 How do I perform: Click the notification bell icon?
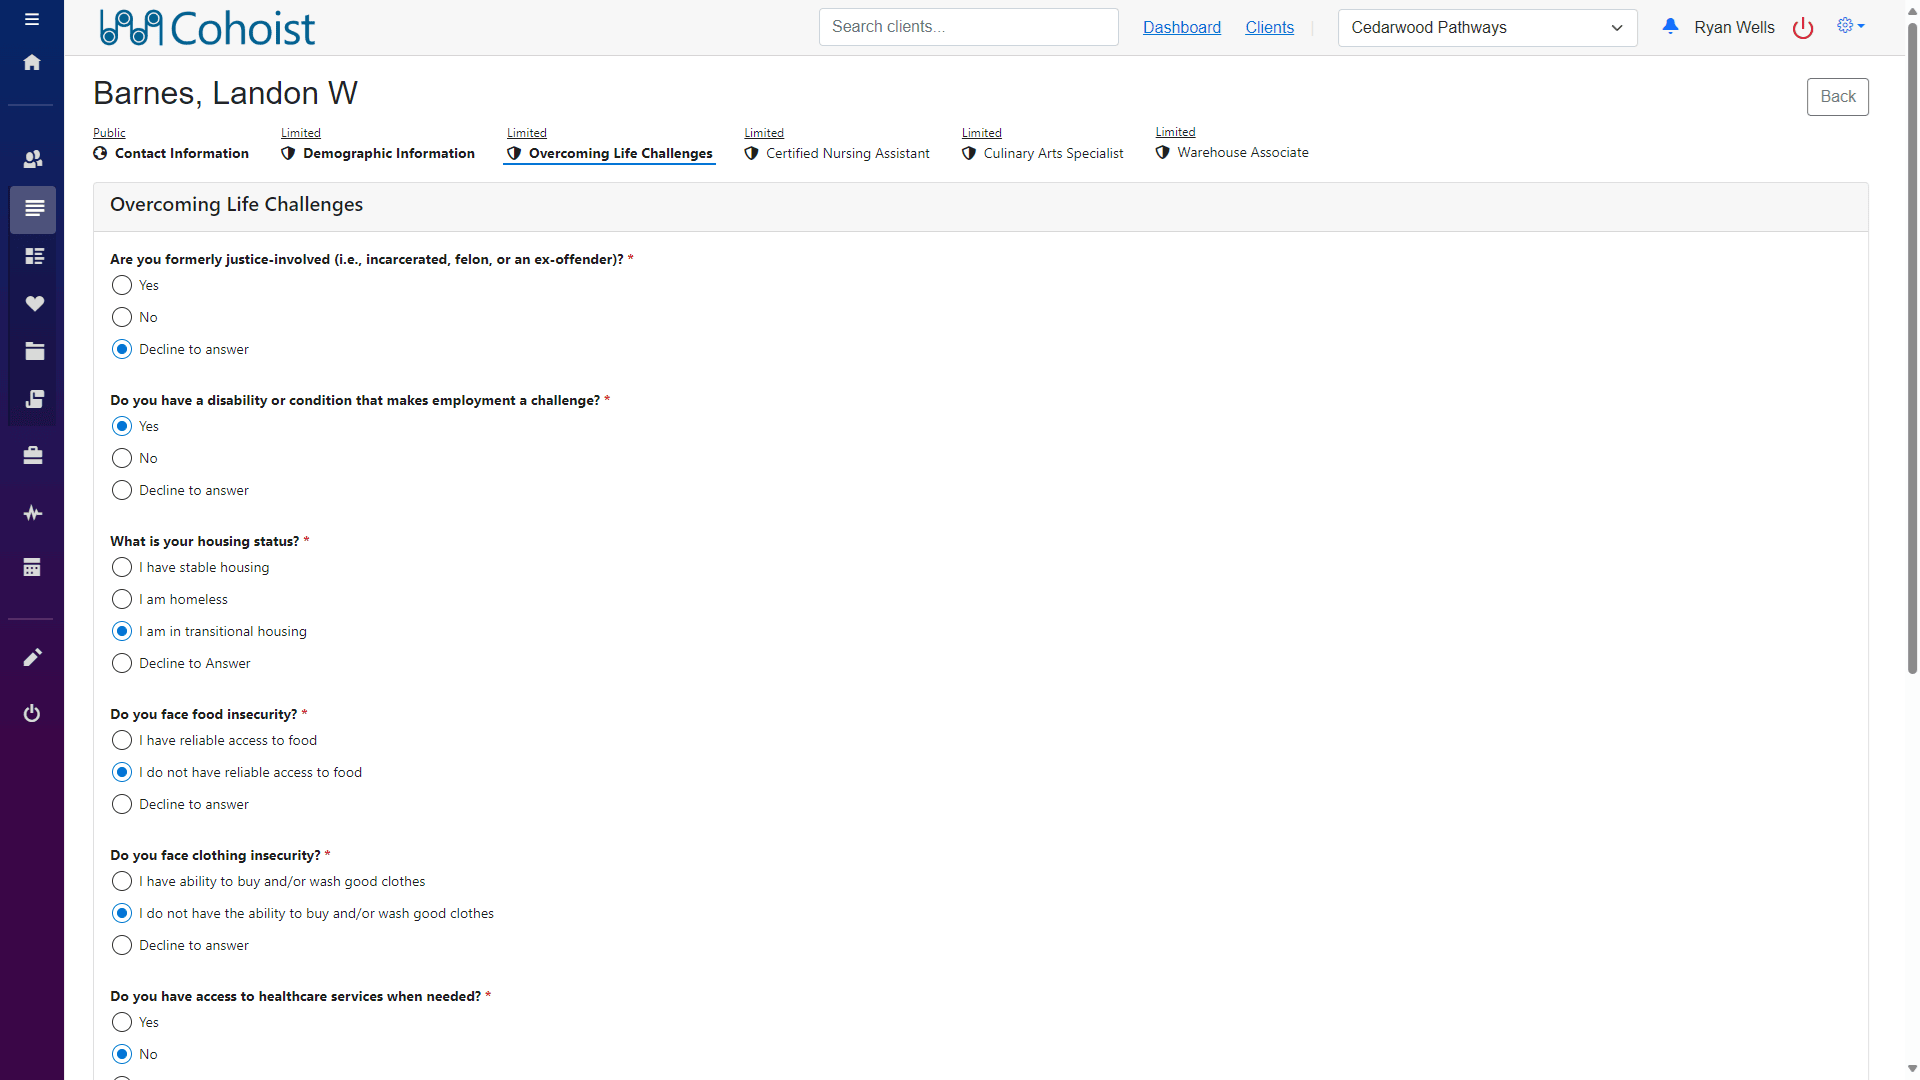(1670, 27)
